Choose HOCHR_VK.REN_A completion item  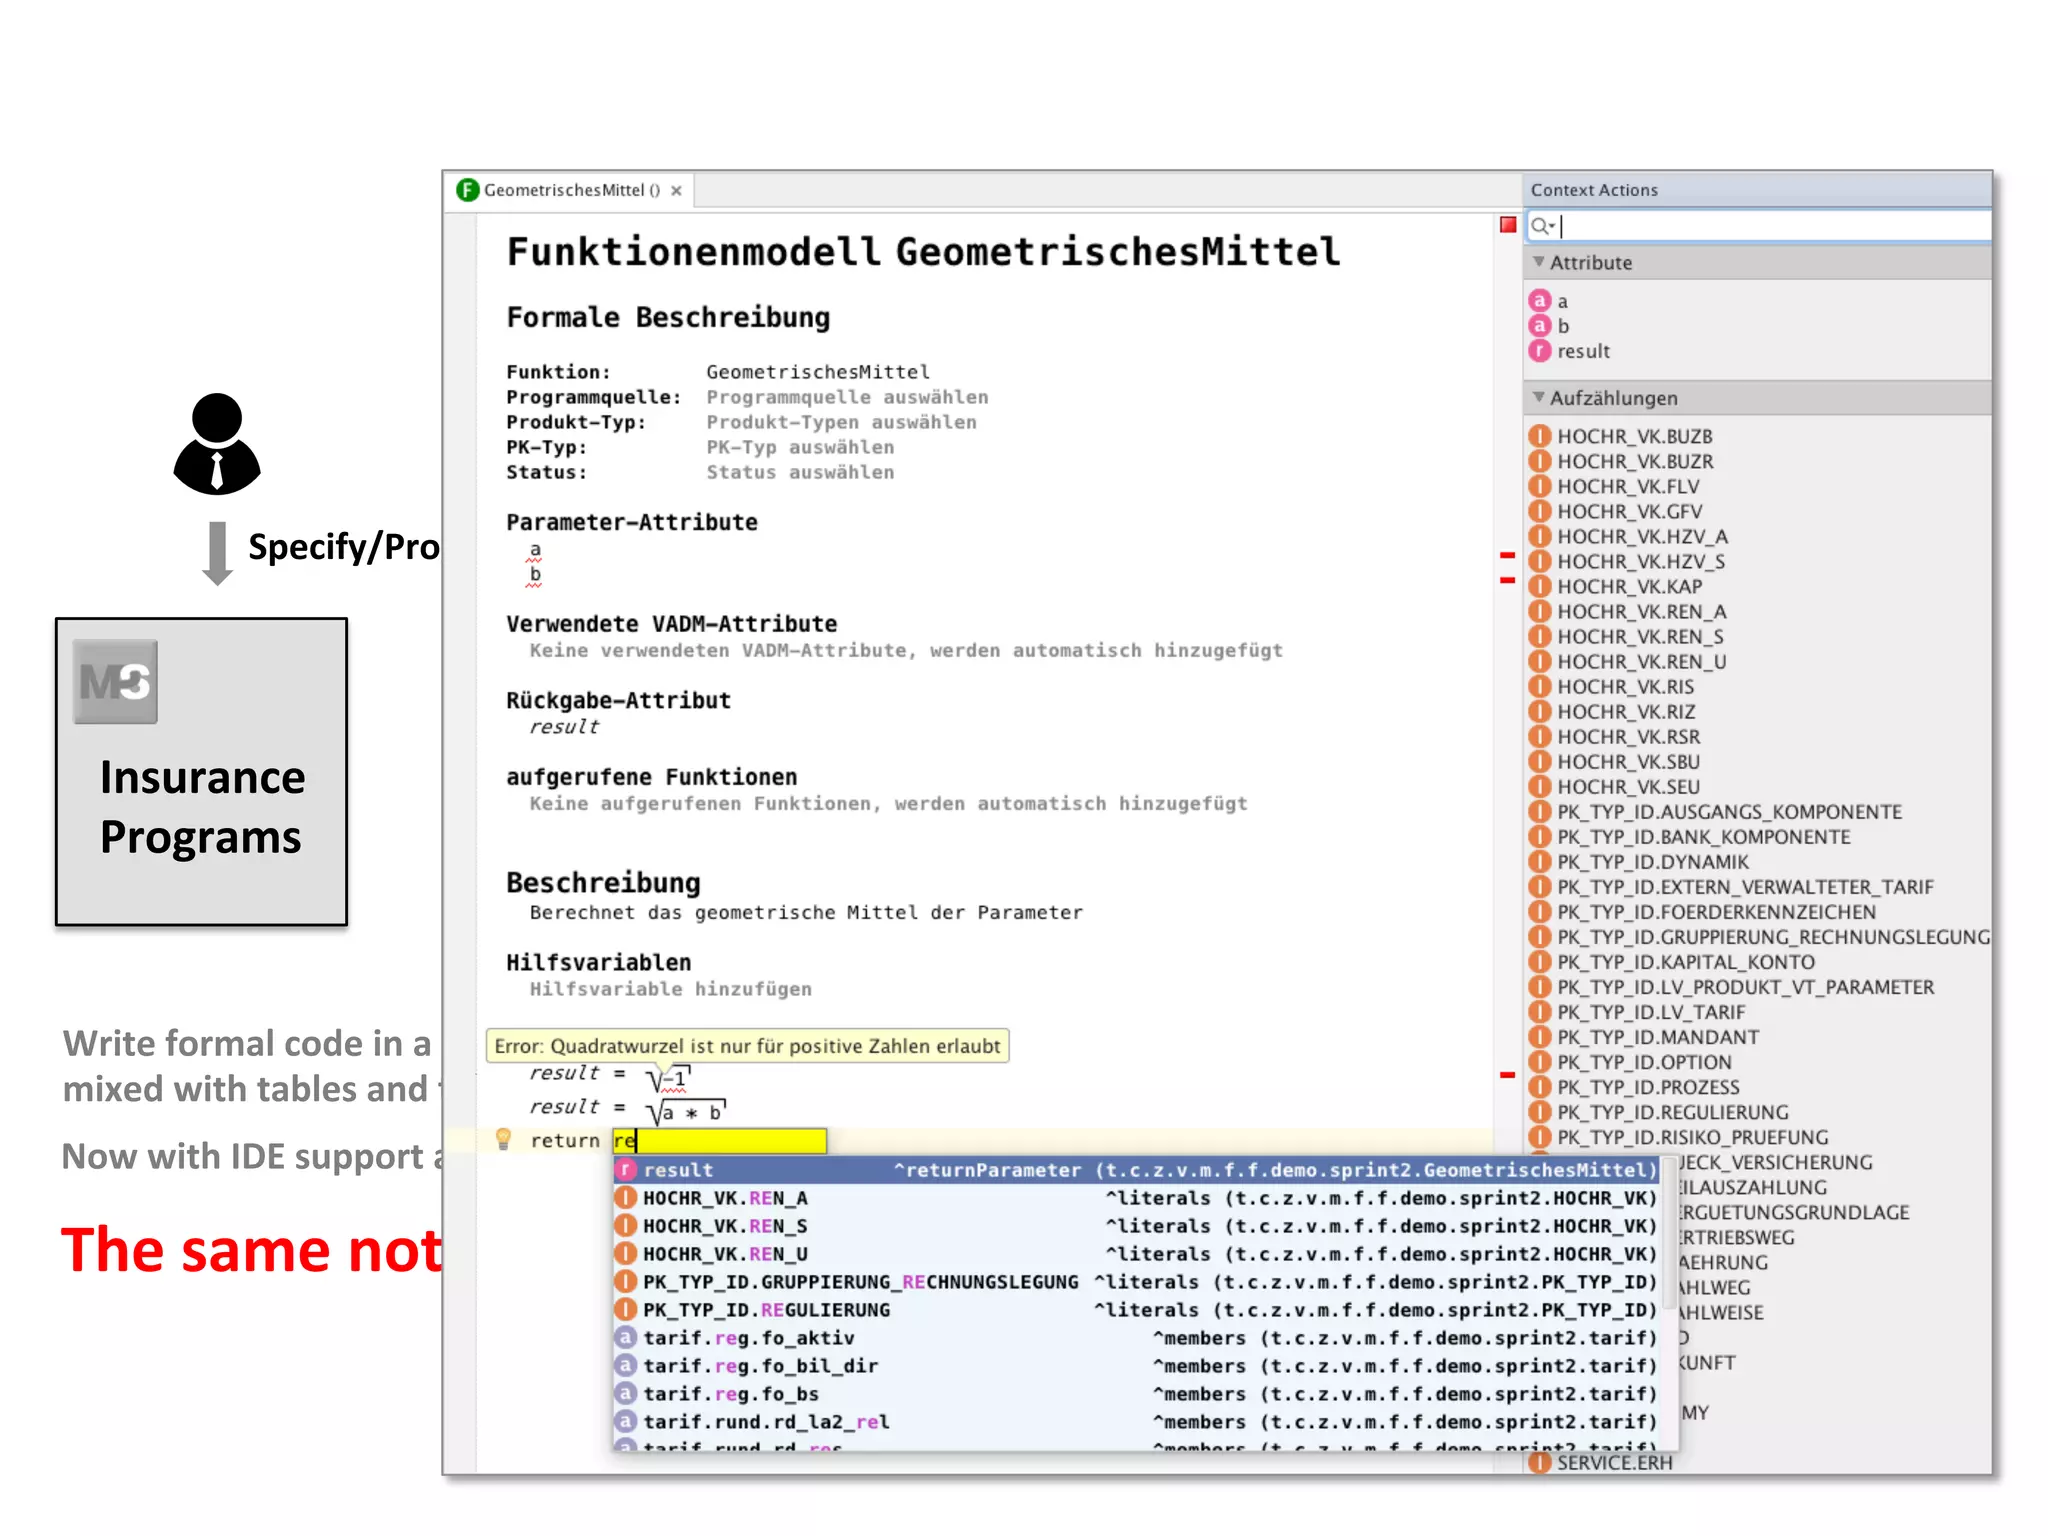(x=1136, y=1198)
